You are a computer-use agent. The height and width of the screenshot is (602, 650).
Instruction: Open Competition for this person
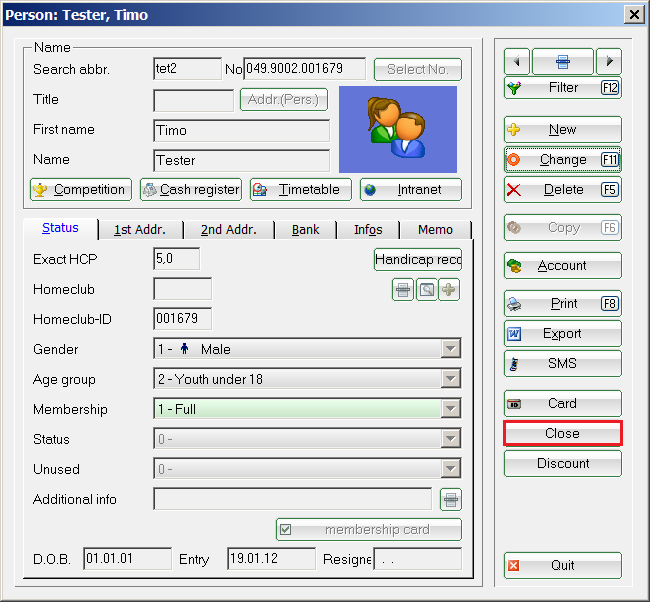pyautogui.click(x=81, y=189)
